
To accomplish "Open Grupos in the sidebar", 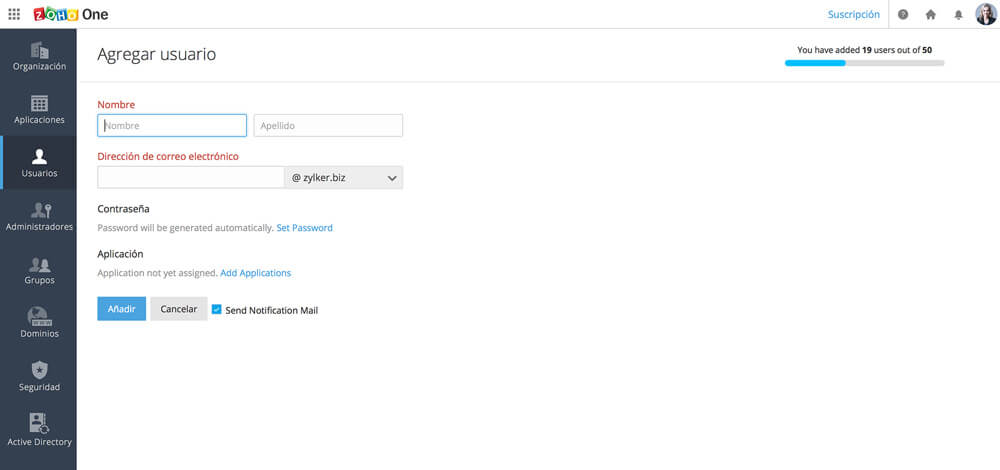I will coord(39,271).
